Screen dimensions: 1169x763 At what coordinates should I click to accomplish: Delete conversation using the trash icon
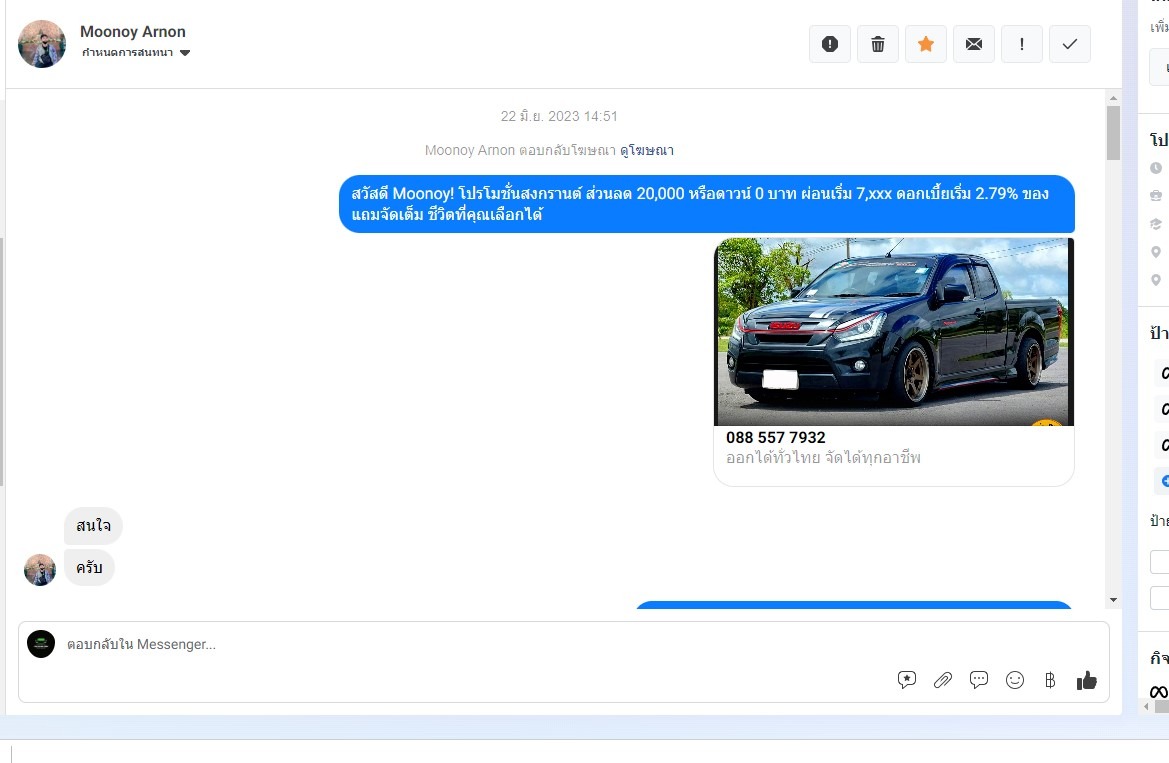click(x=878, y=44)
